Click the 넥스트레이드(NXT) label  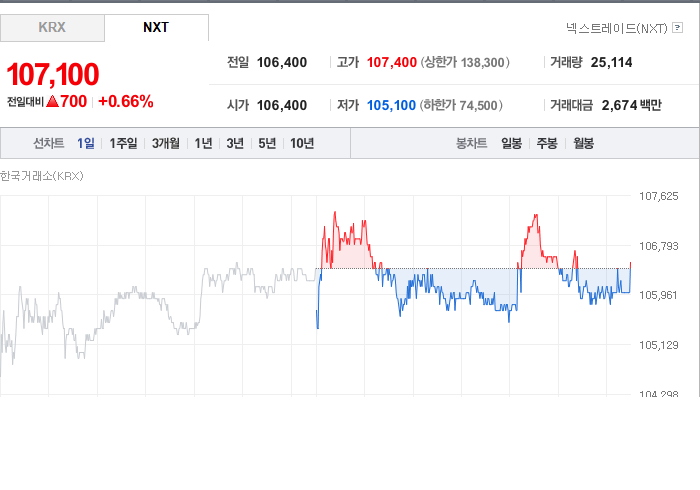617,28
